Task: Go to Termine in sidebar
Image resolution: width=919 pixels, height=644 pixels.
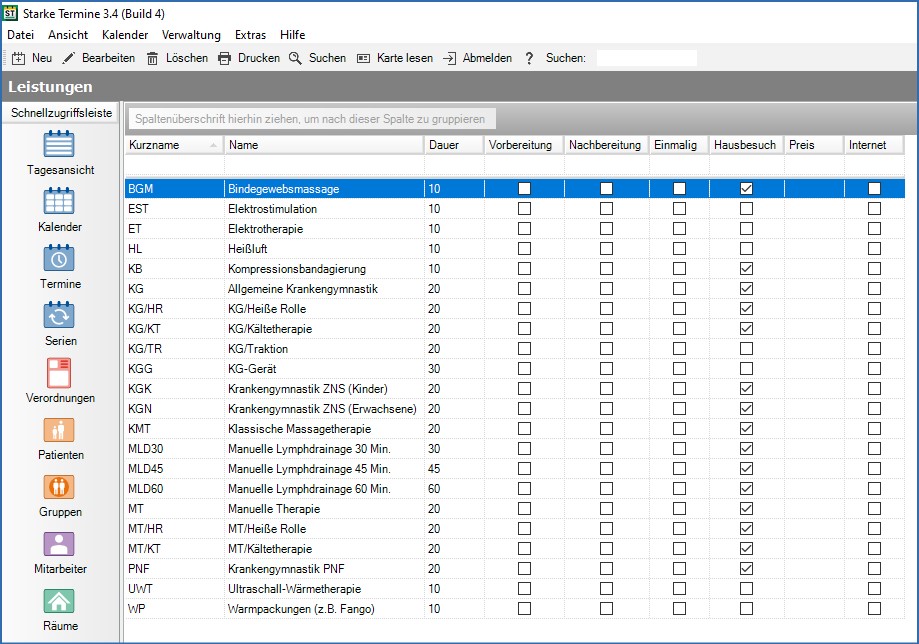Action: (x=60, y=259)
